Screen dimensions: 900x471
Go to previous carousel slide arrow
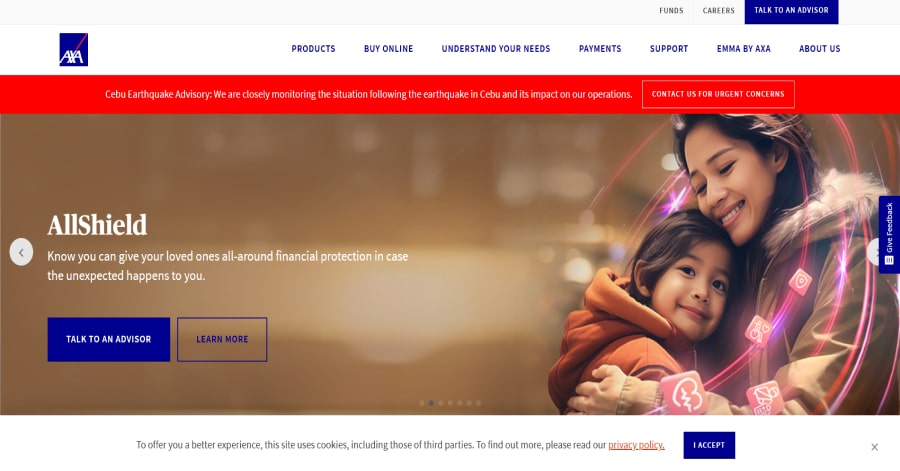(21, 252)
